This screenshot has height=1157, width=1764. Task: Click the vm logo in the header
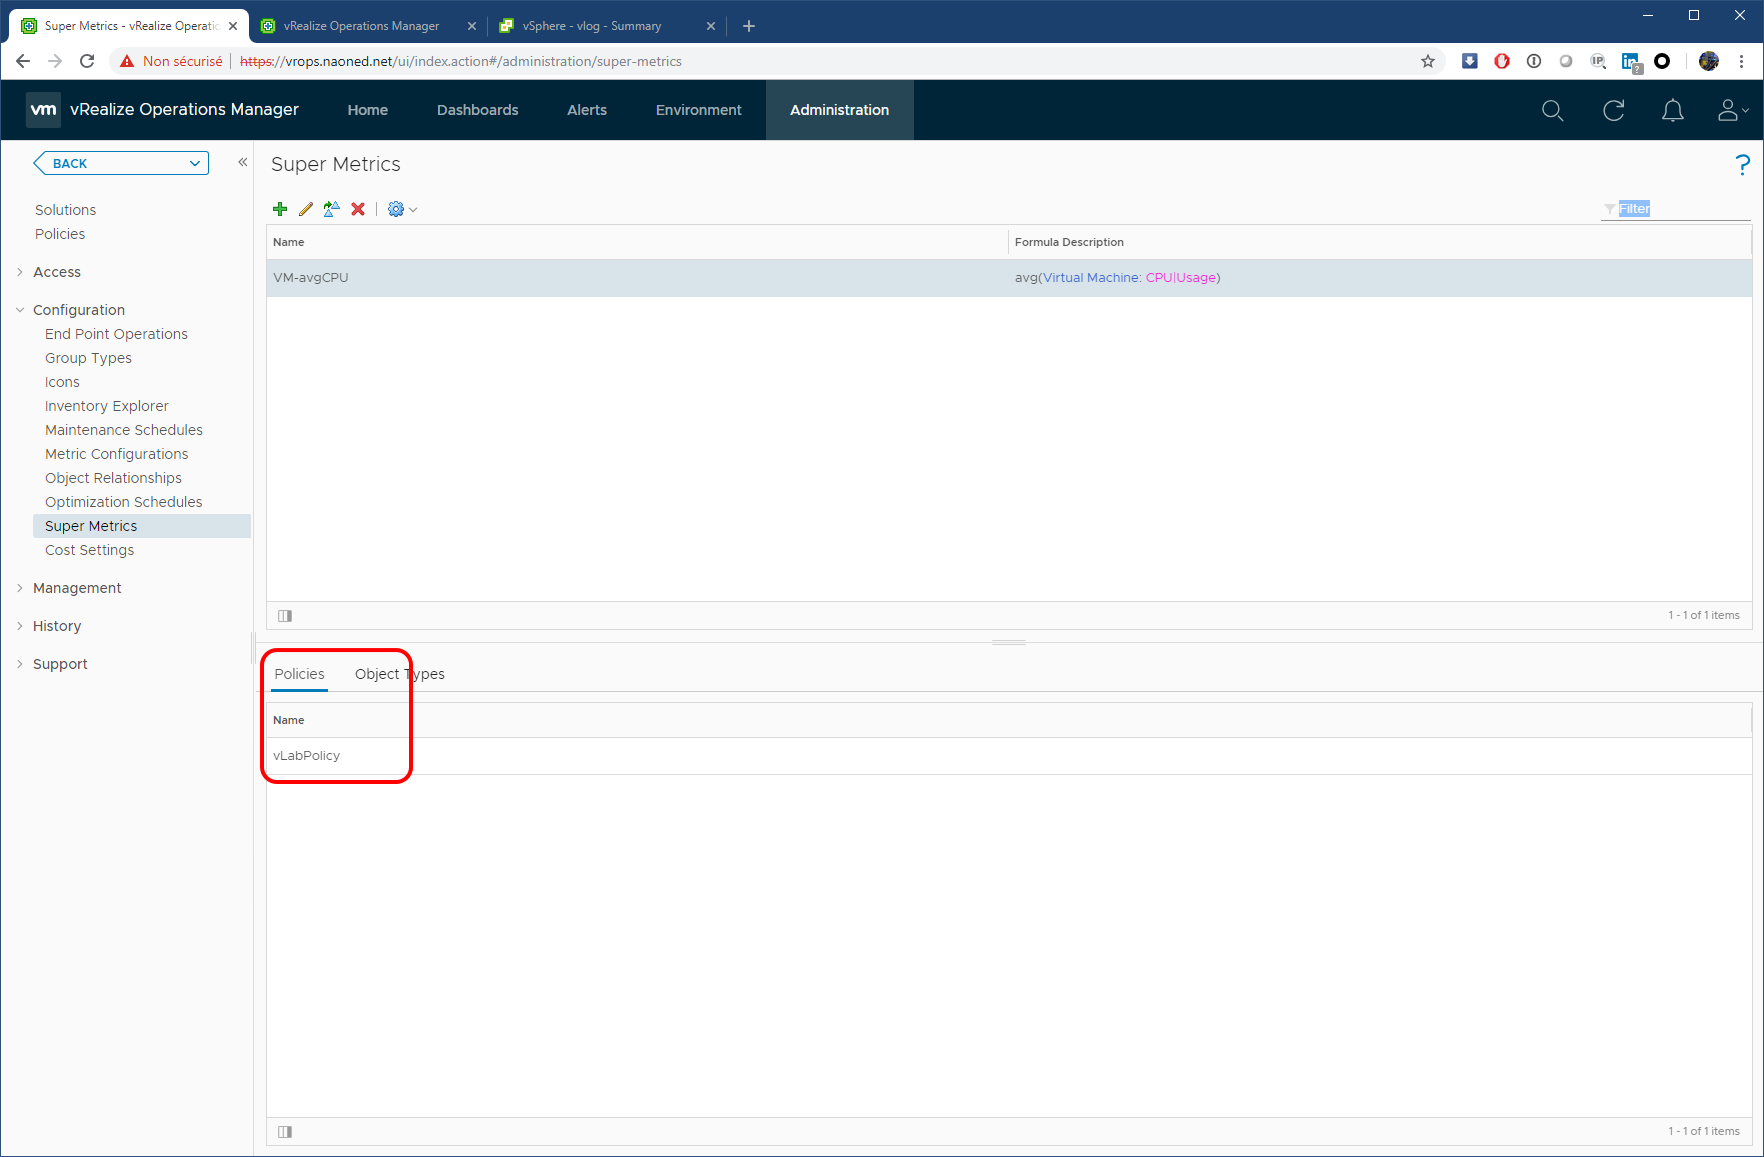(44, 110)
